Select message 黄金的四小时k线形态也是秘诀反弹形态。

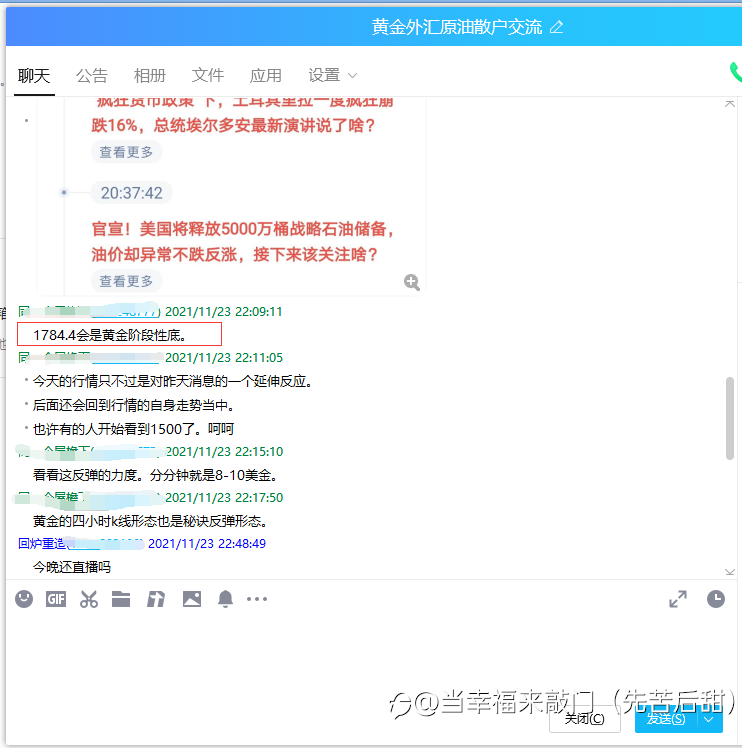pos(150,521)
